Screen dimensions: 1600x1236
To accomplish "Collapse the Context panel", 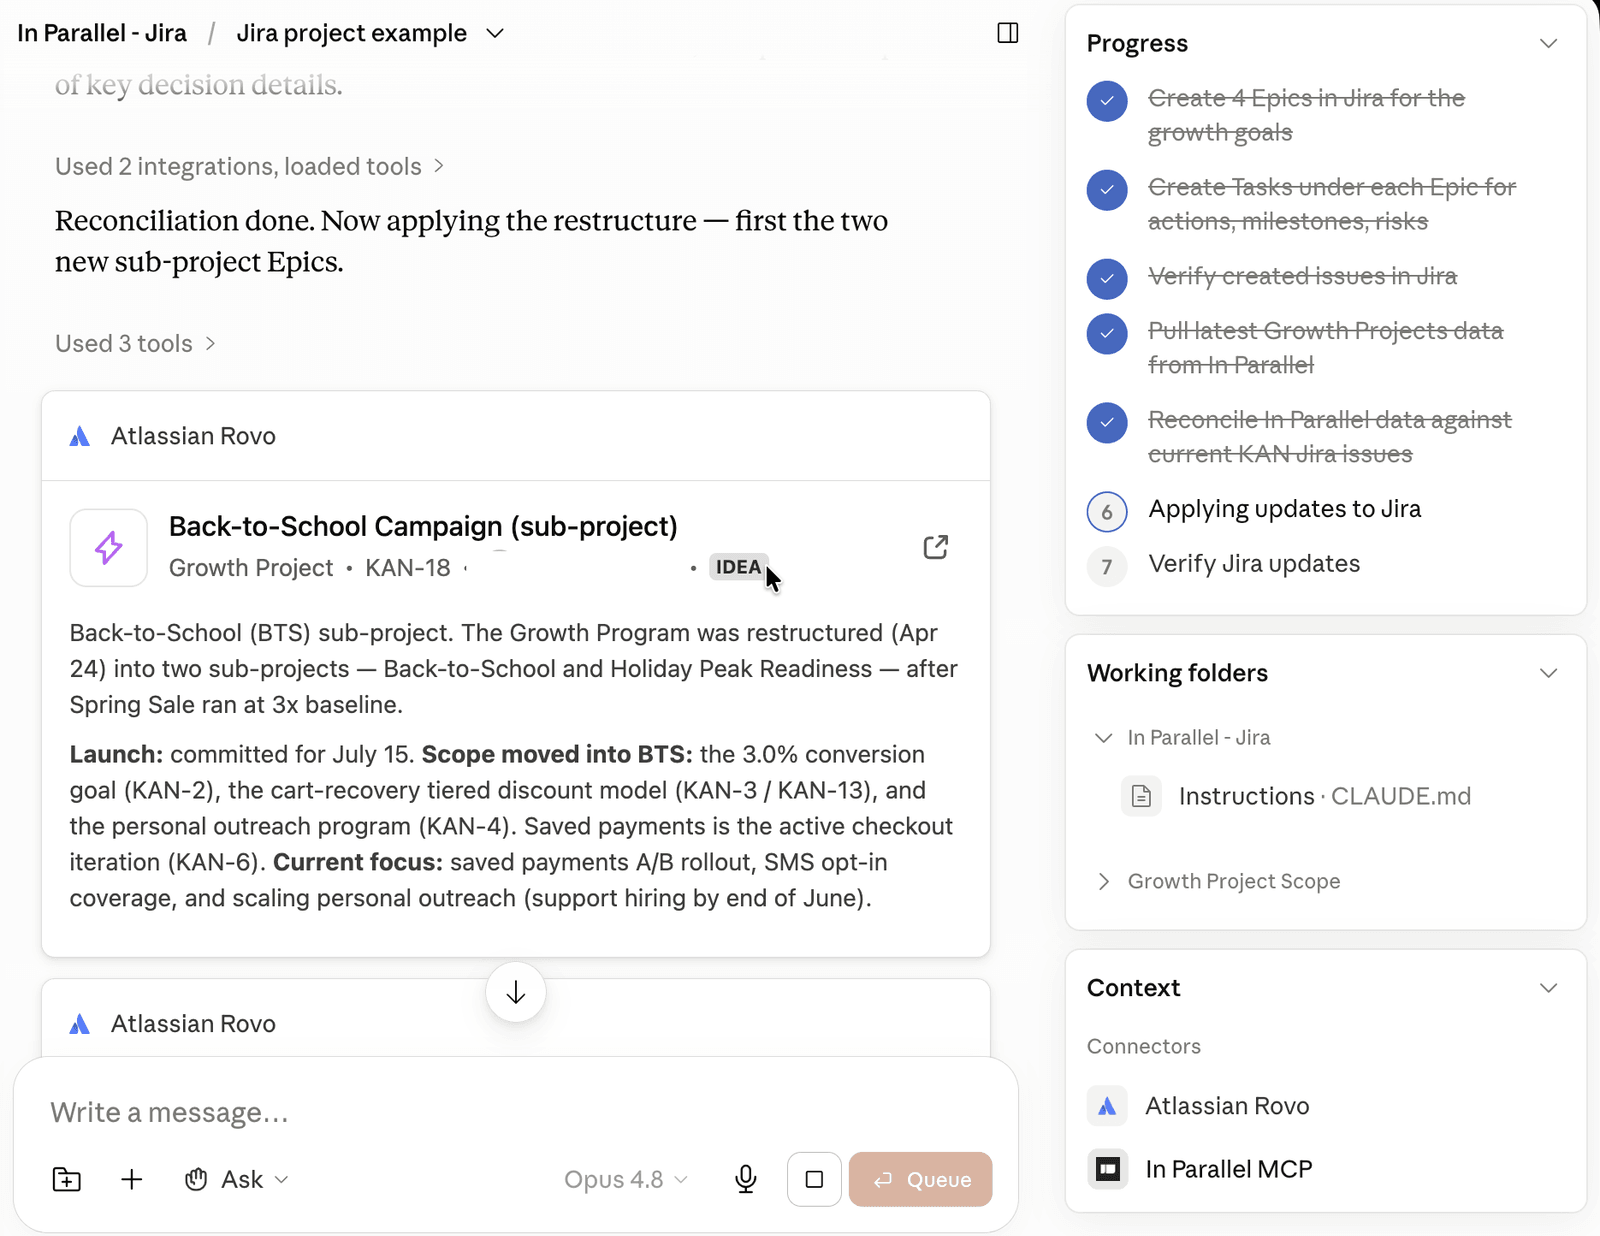I will (x=1549, y=988).
